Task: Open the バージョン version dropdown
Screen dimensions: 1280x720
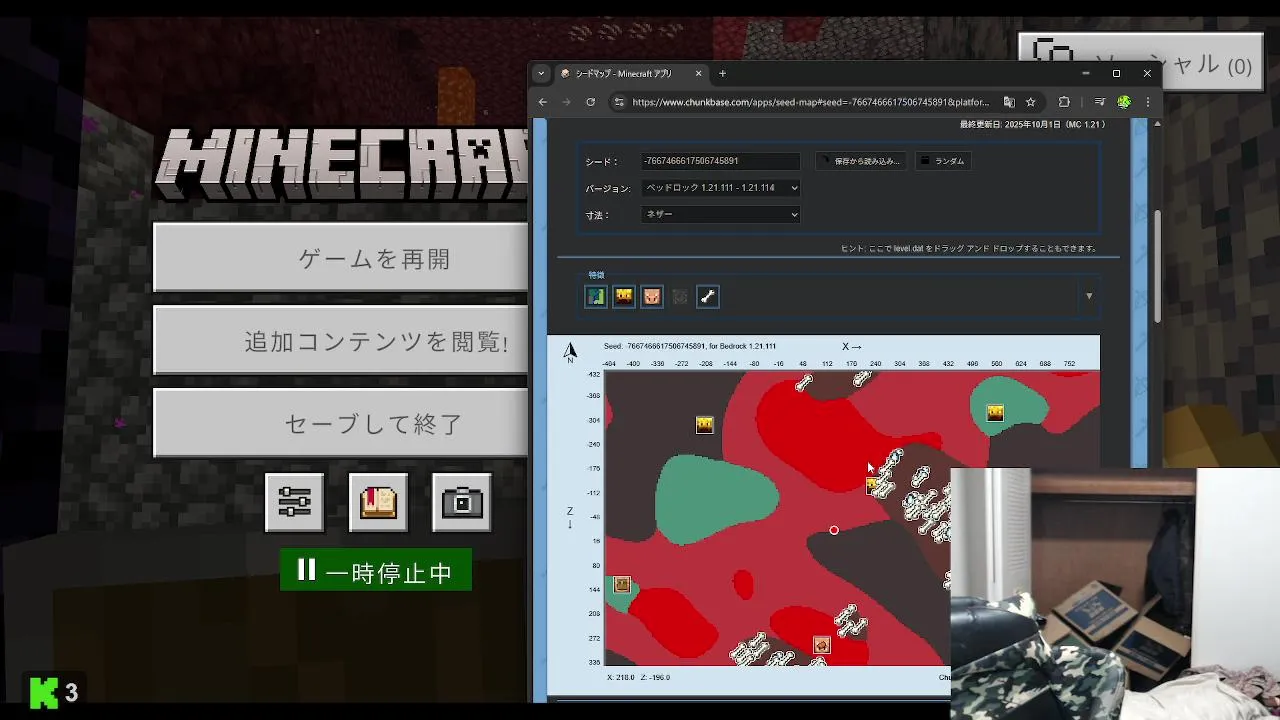Action: (721, 188)
